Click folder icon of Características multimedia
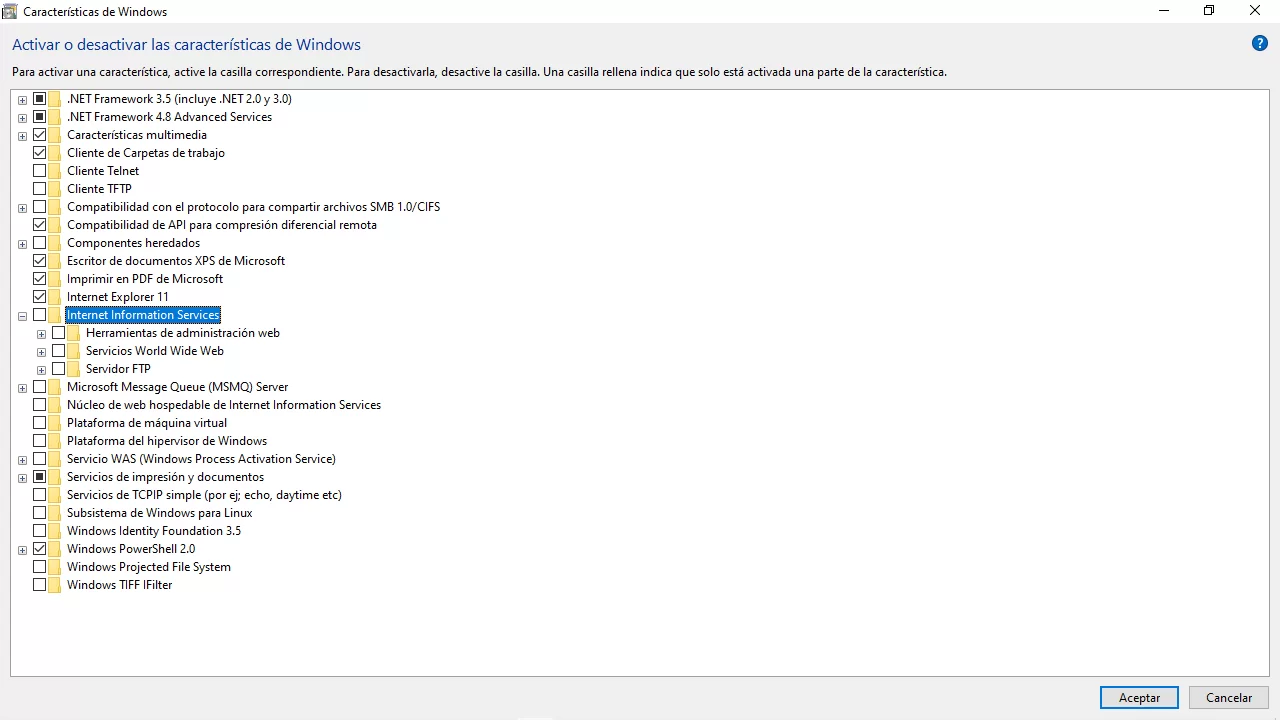 click(x=55, y=135)
